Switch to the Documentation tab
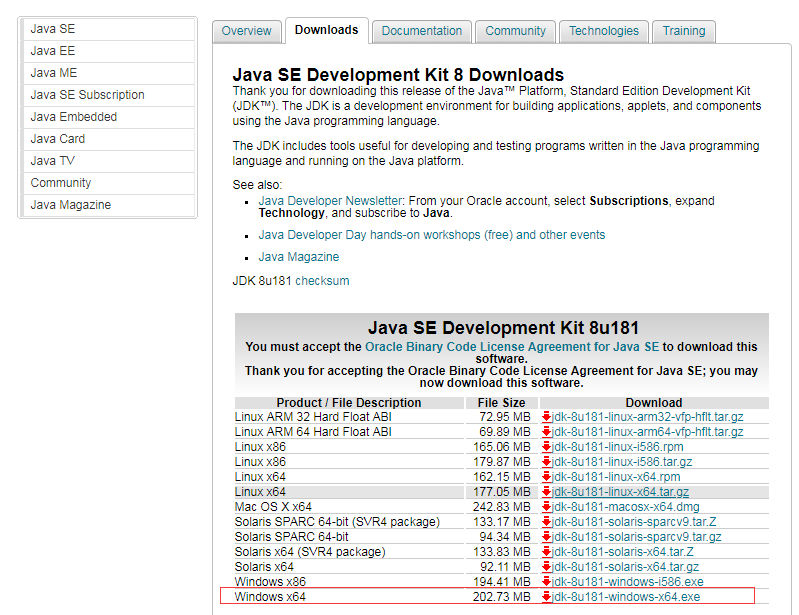Viewport: 799px width, 615px height. (422, 31)
